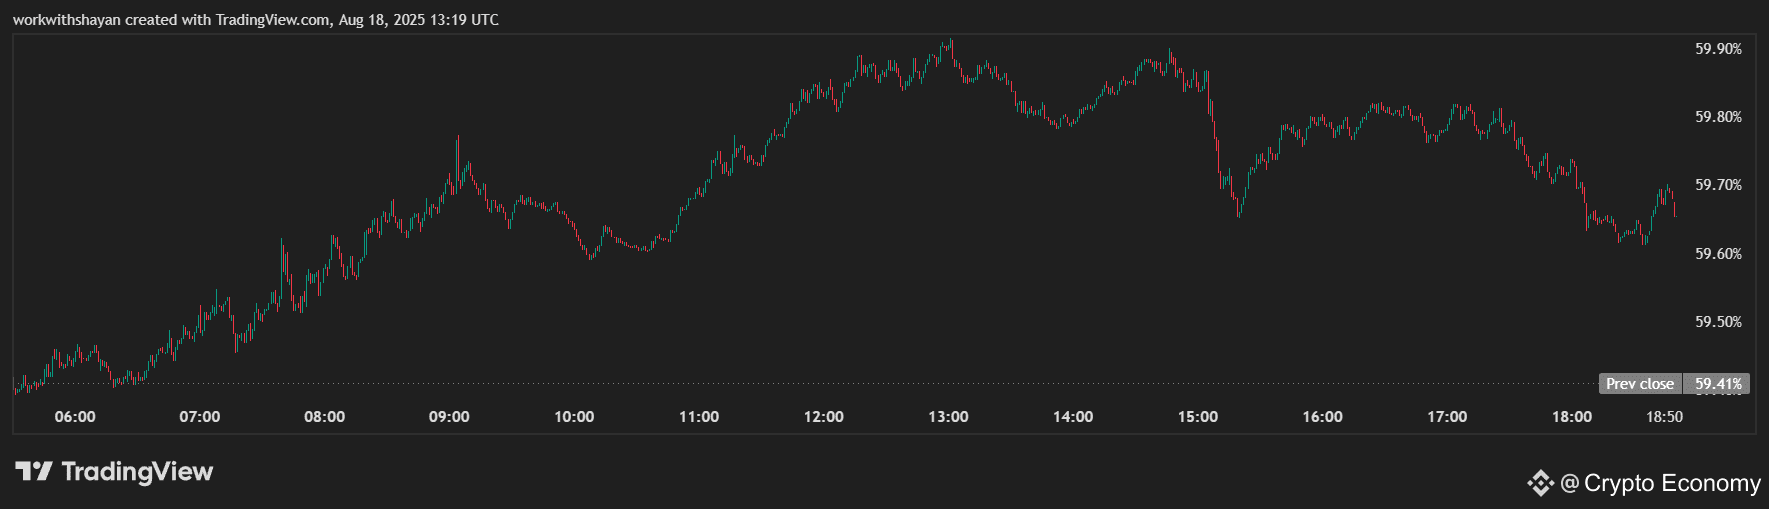Image resolution: width=1769 pixels, height=509 pixels.
Task: Select the 18:50 final time label
Action: [1665, 417]
